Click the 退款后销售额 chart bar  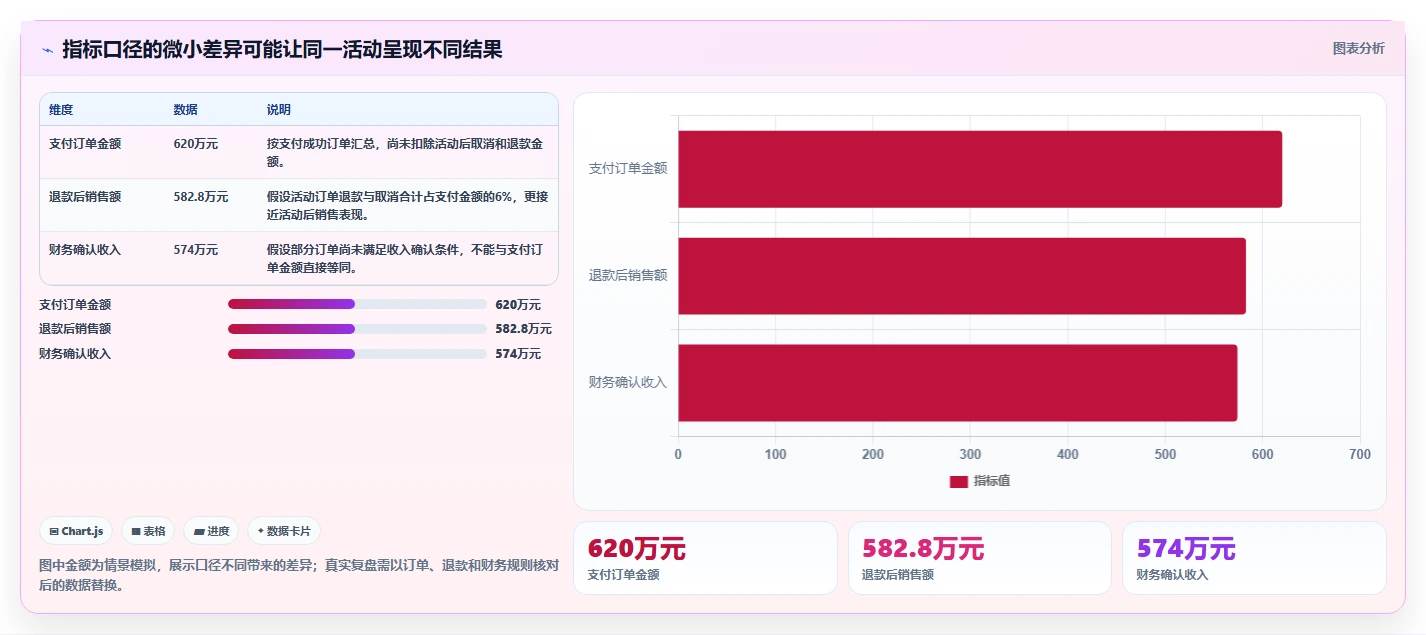pyautogui.click(x=962, y=276)
